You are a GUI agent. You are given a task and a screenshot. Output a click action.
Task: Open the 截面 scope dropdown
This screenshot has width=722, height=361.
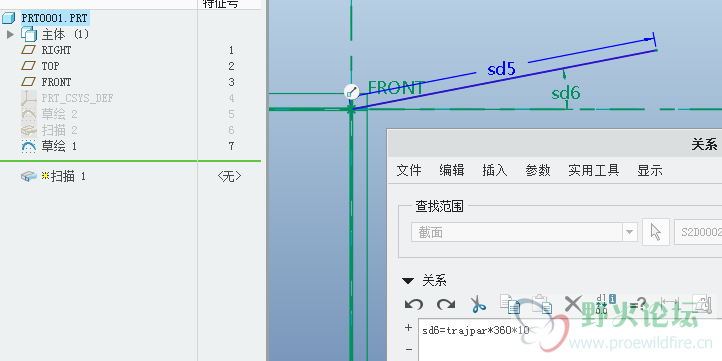pyautogui.click(x=629, y=233)
